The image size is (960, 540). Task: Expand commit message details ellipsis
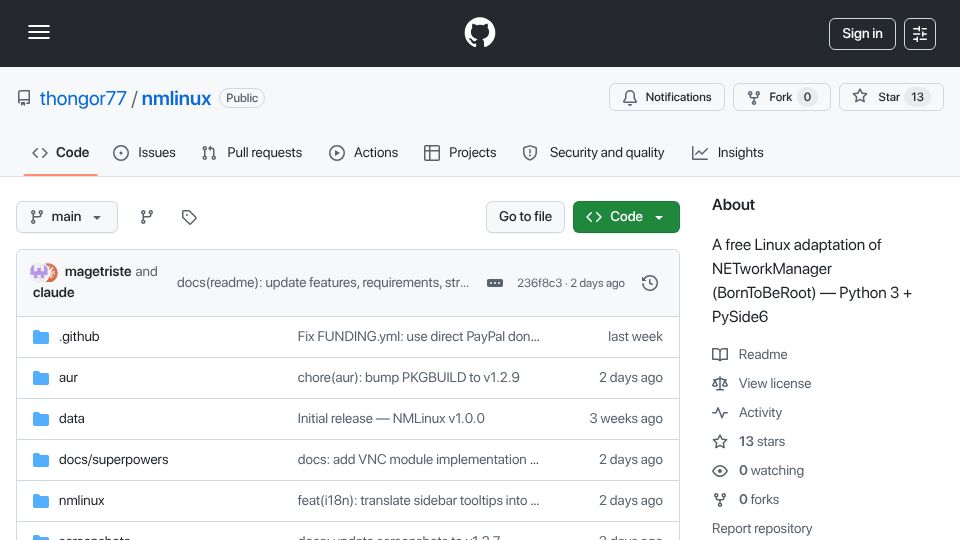click(495, 283)
